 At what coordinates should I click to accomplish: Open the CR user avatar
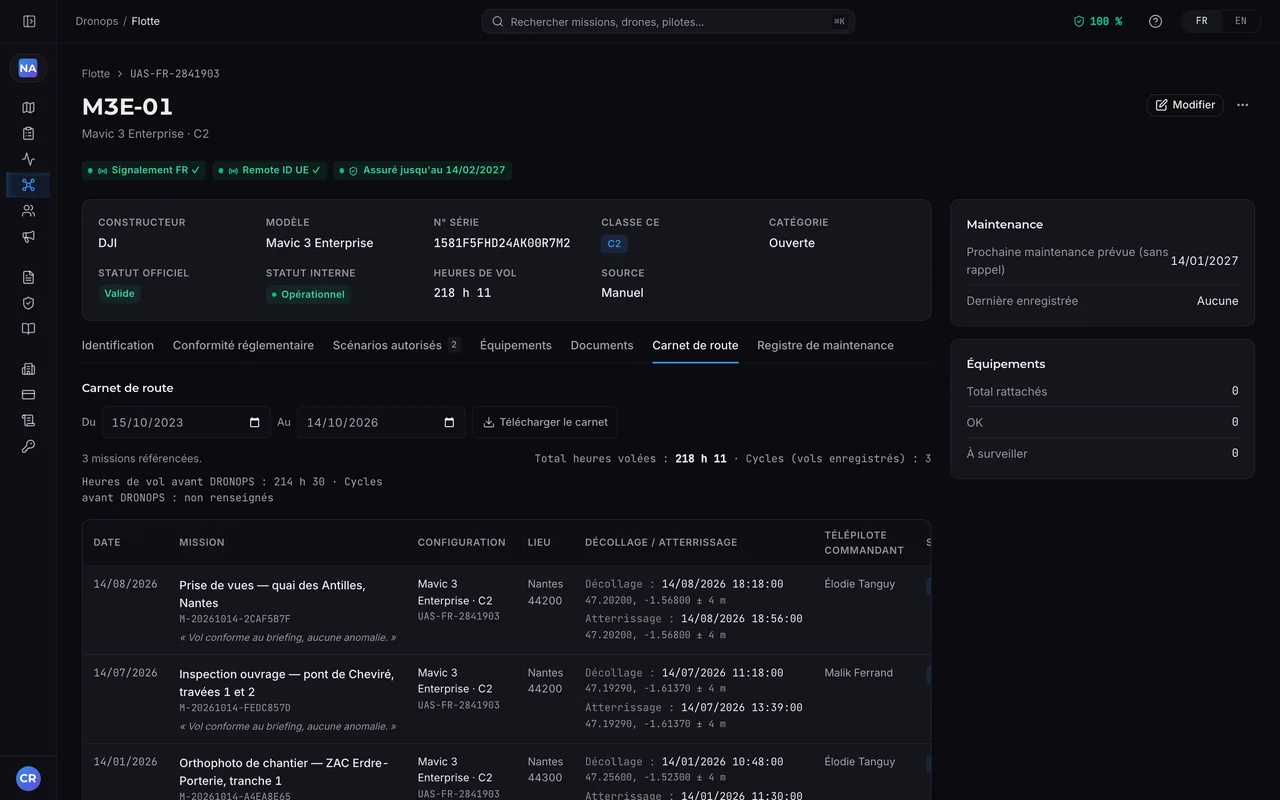point(28,778)
